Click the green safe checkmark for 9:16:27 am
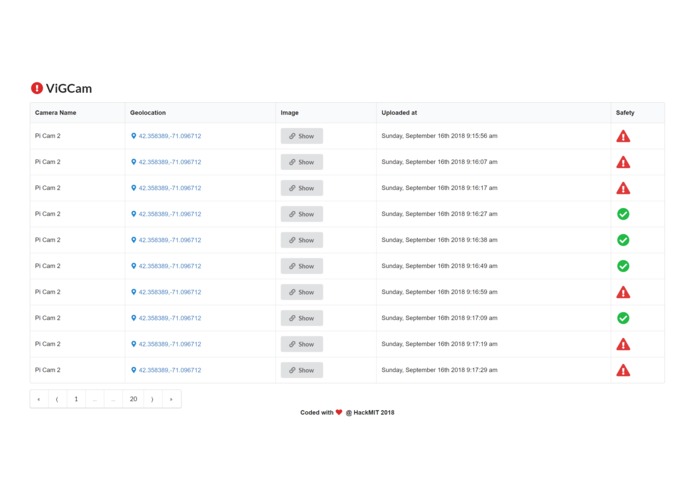 (x=623, y=214)
